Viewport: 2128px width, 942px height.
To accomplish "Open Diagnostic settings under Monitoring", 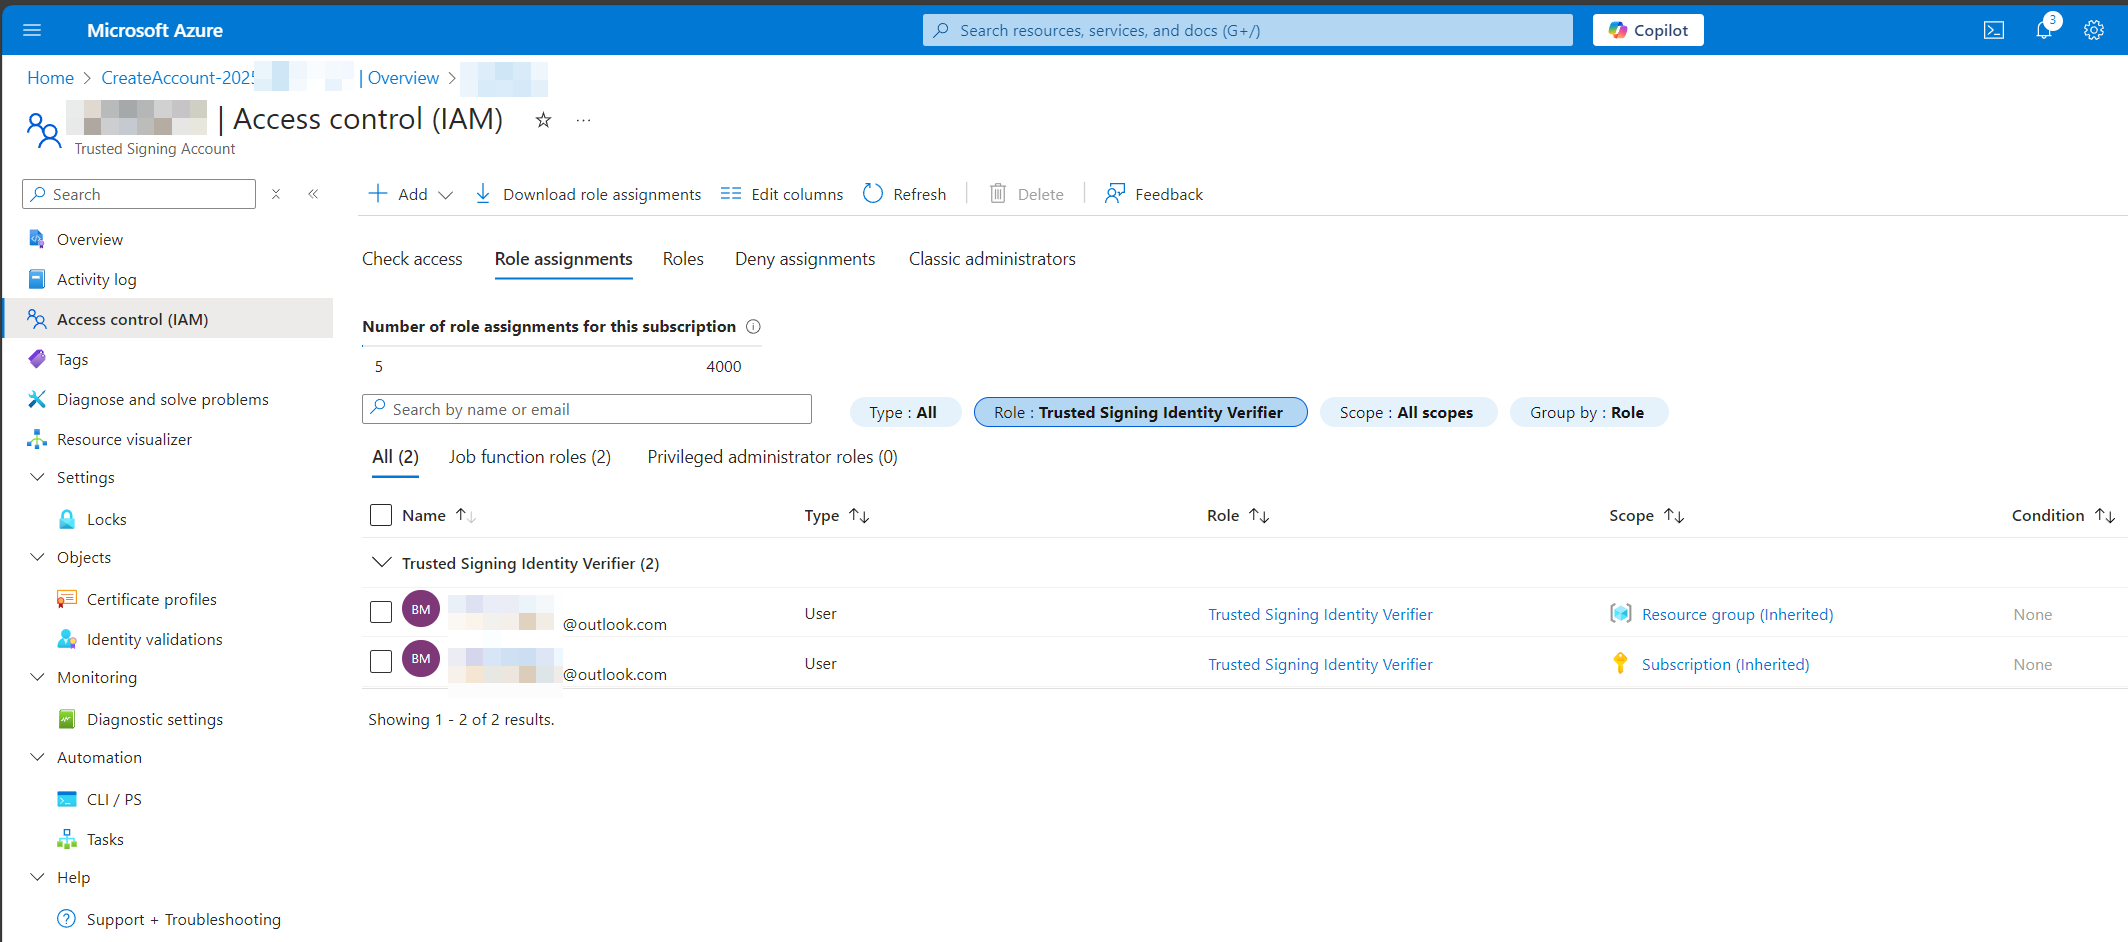I will tap(155, 719).
